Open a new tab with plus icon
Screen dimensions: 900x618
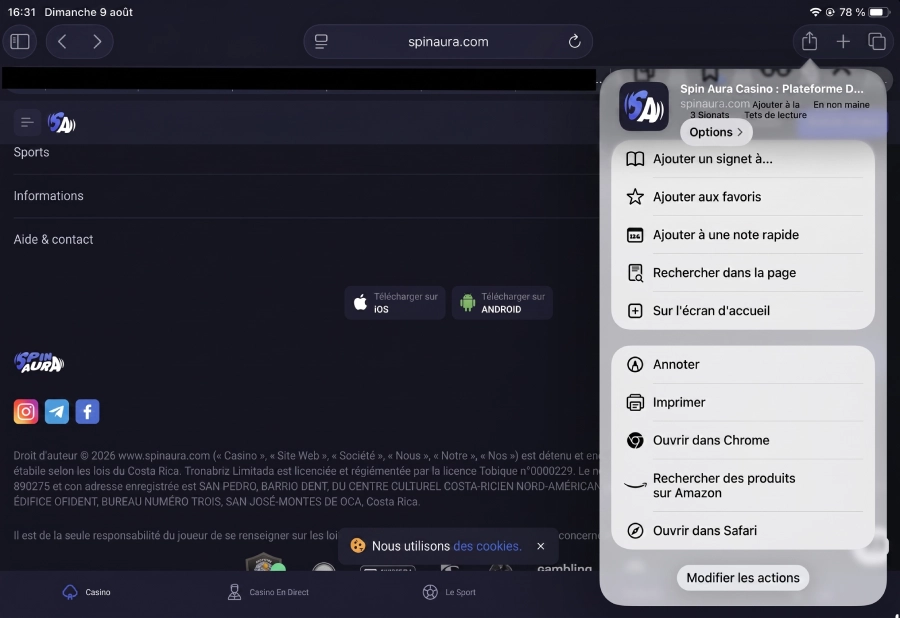tap(843, 41)
